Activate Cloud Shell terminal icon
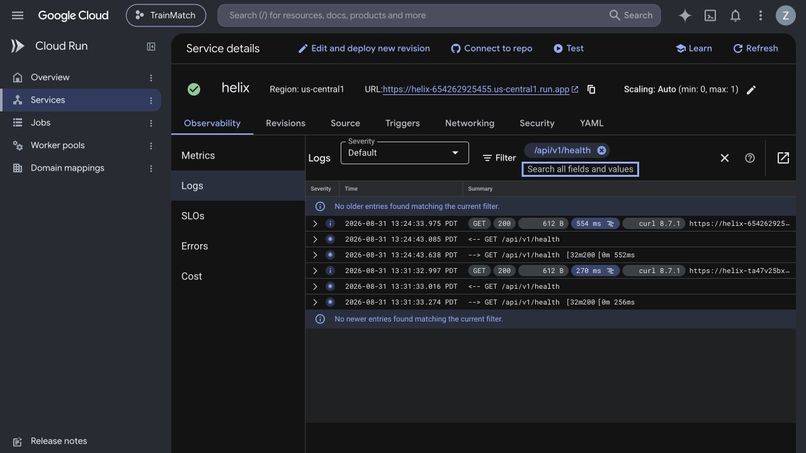Viewport: 806px width, 453px height. pos(710,15)
